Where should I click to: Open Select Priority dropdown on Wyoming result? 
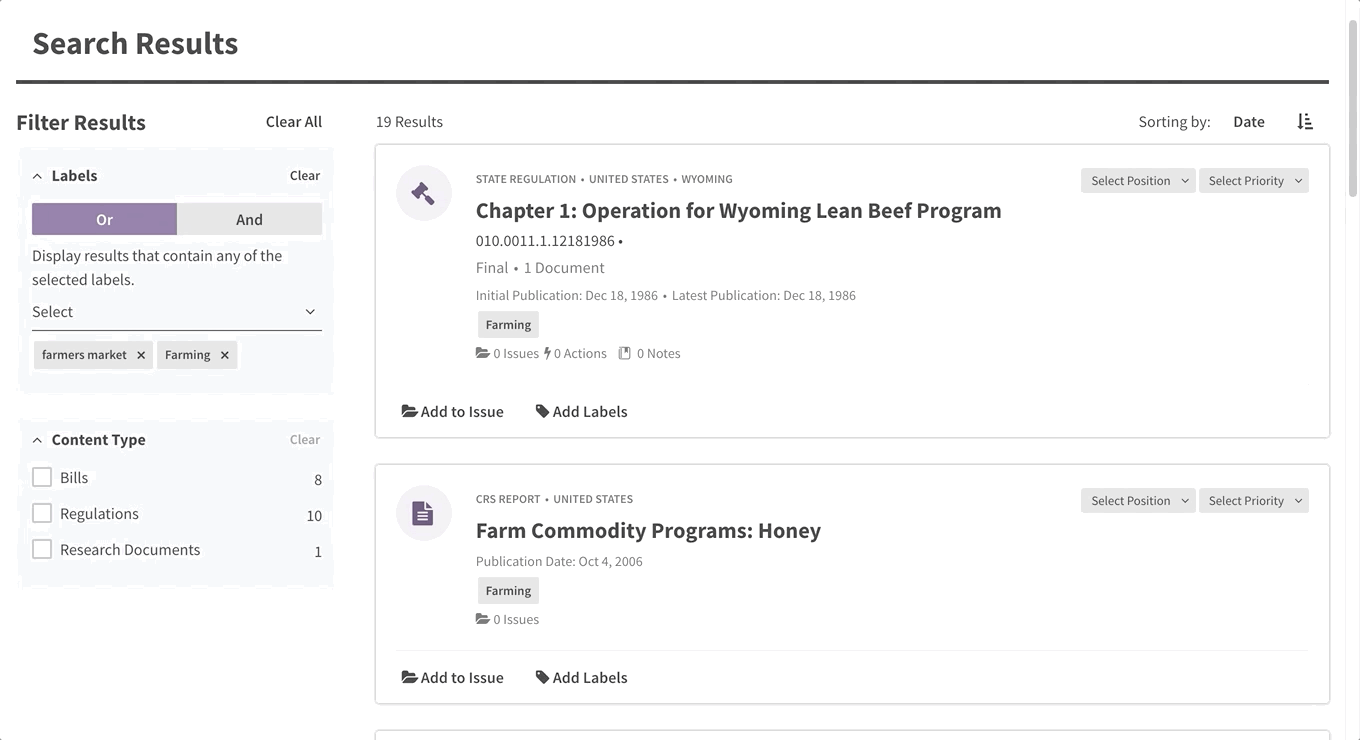(1254, 181)
